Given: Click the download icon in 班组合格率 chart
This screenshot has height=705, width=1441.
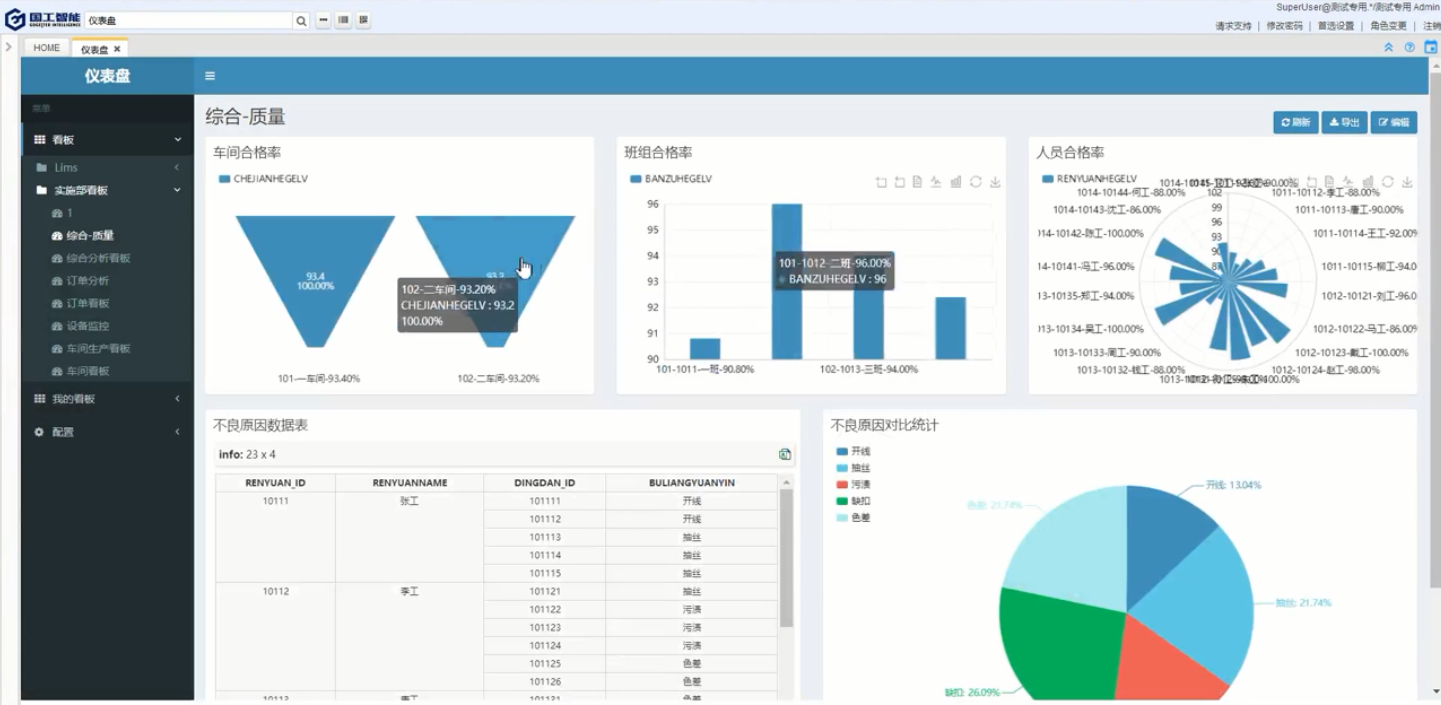Looking at the screenshot, I should click(995, 182).
